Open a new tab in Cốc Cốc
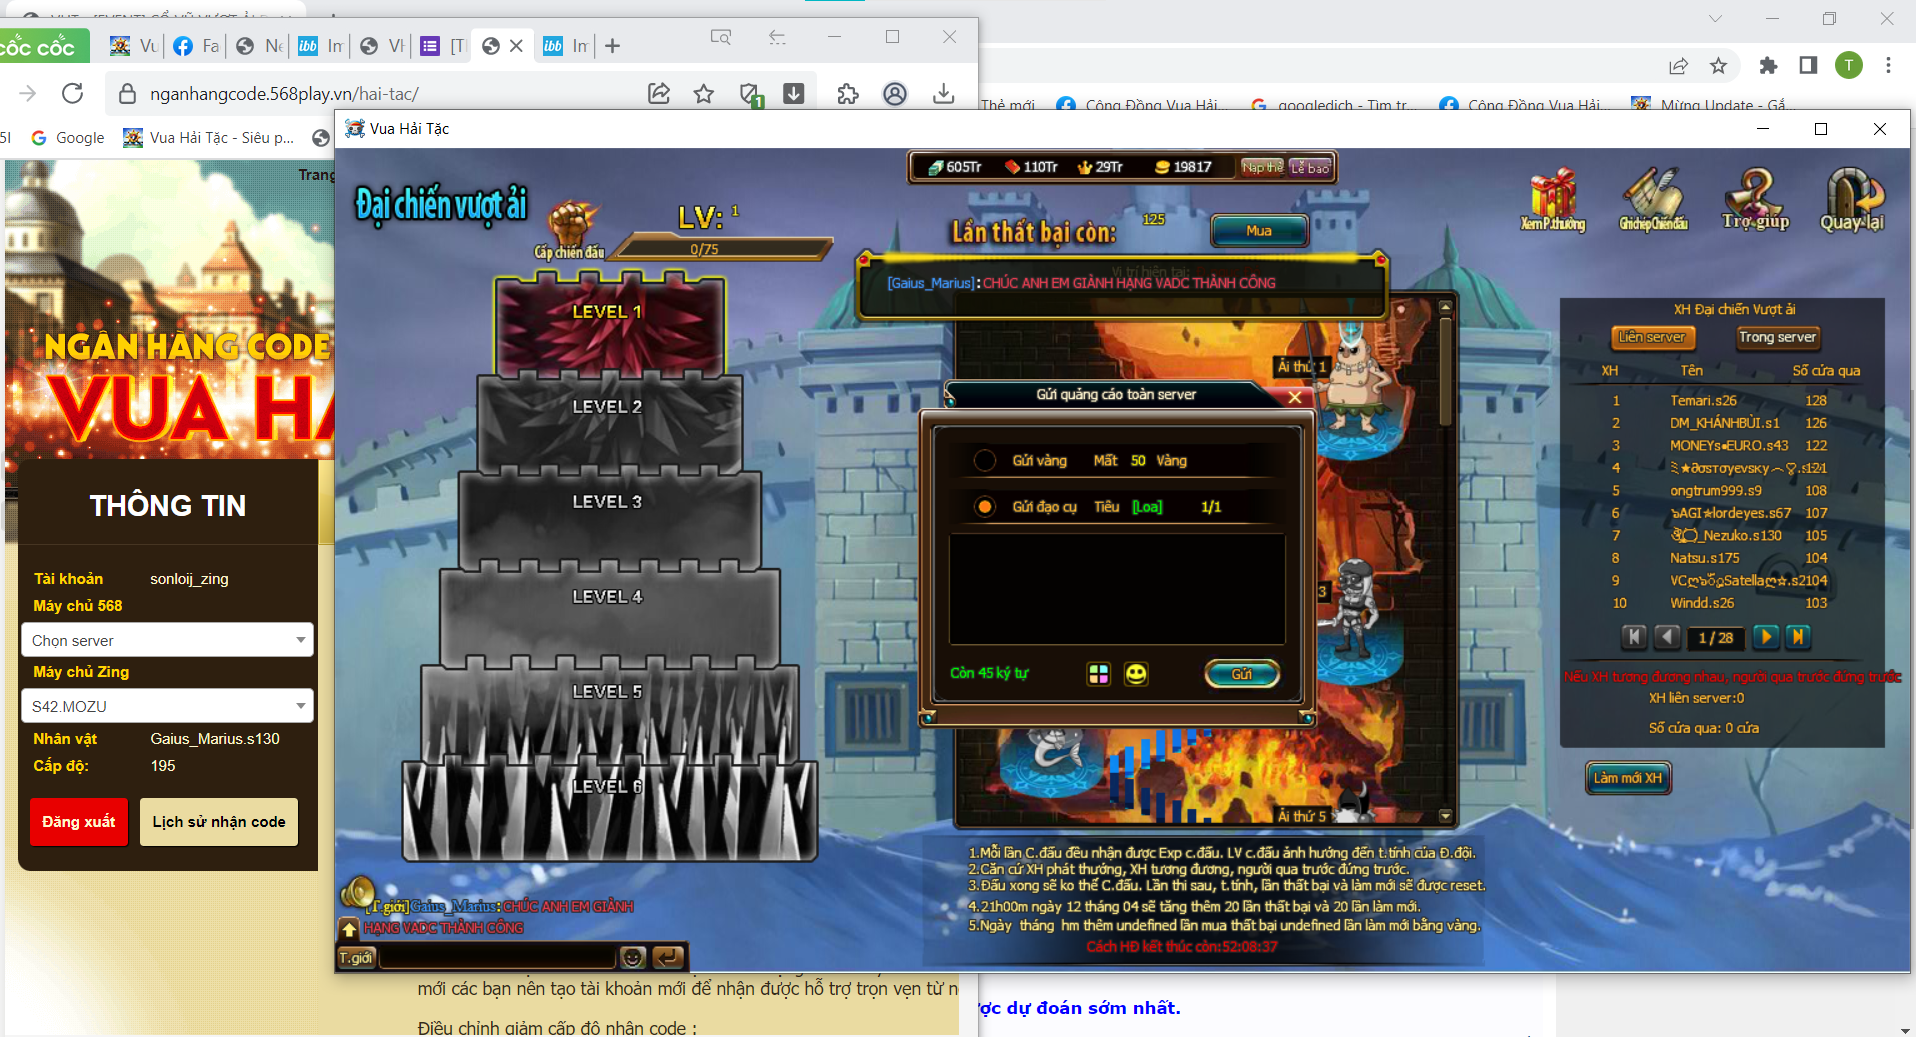This screenshot has width=1916, height=1037. [x=613, y=46]
